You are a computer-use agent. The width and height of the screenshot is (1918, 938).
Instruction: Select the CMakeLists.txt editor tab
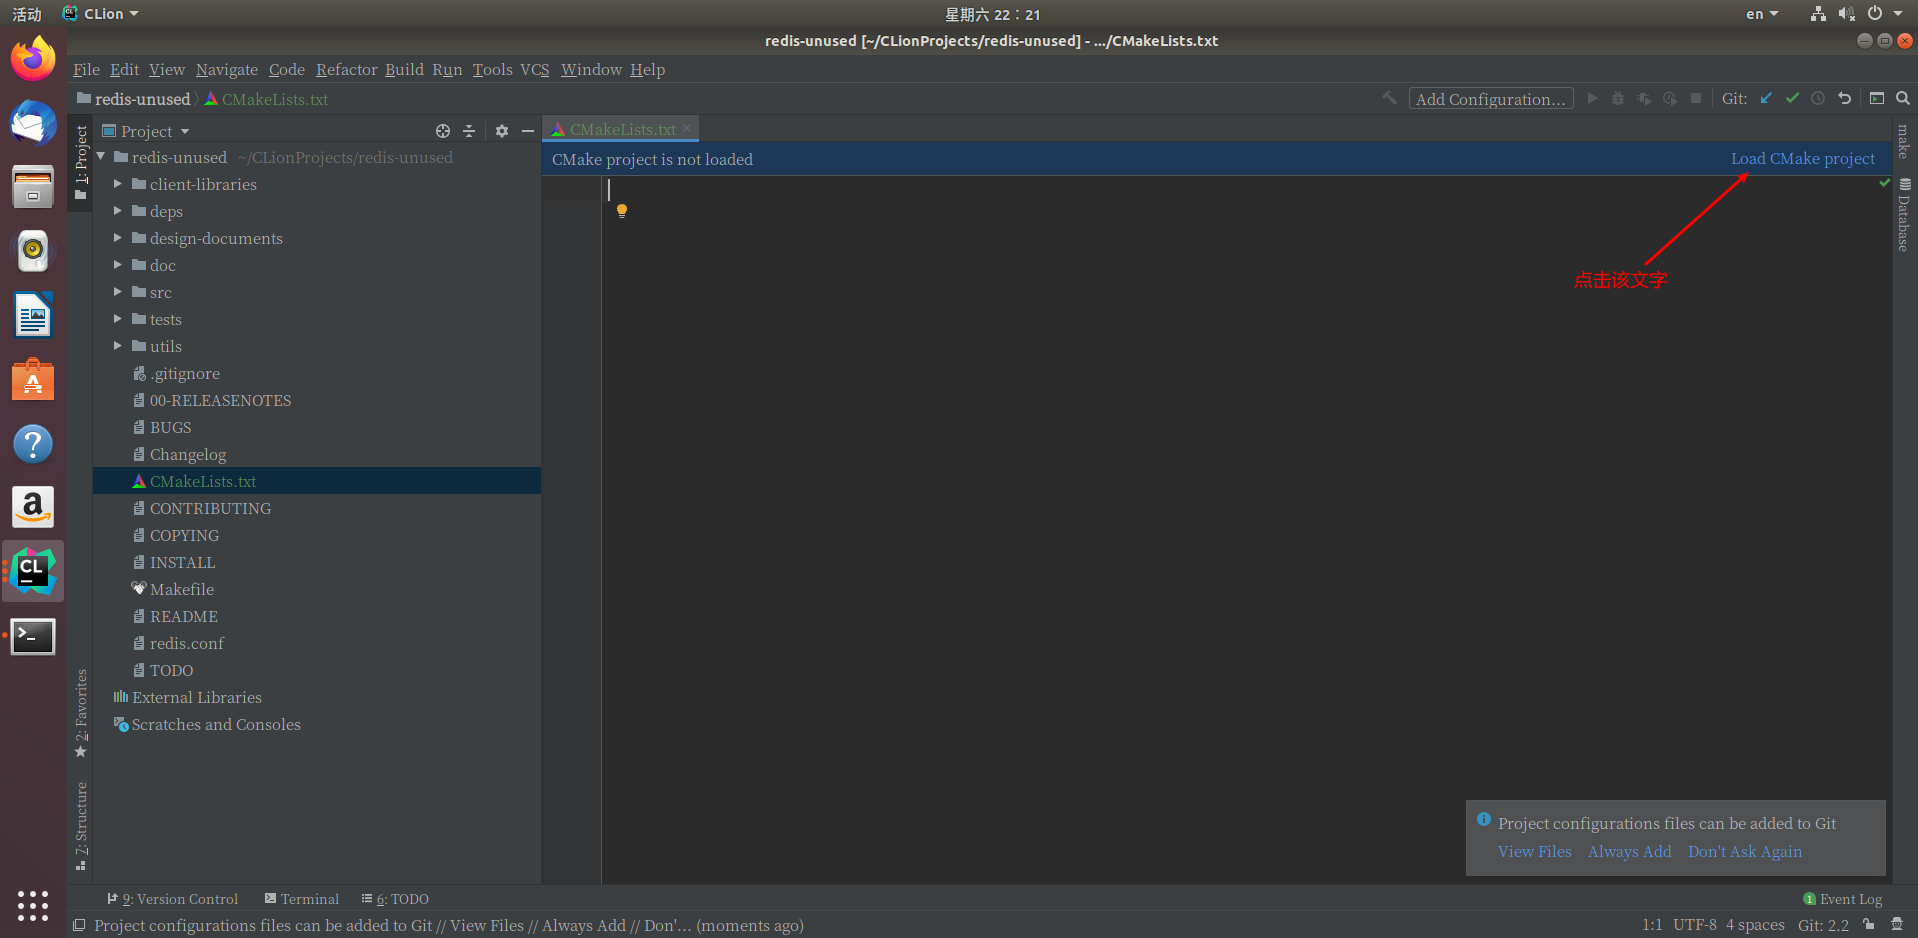621,129
